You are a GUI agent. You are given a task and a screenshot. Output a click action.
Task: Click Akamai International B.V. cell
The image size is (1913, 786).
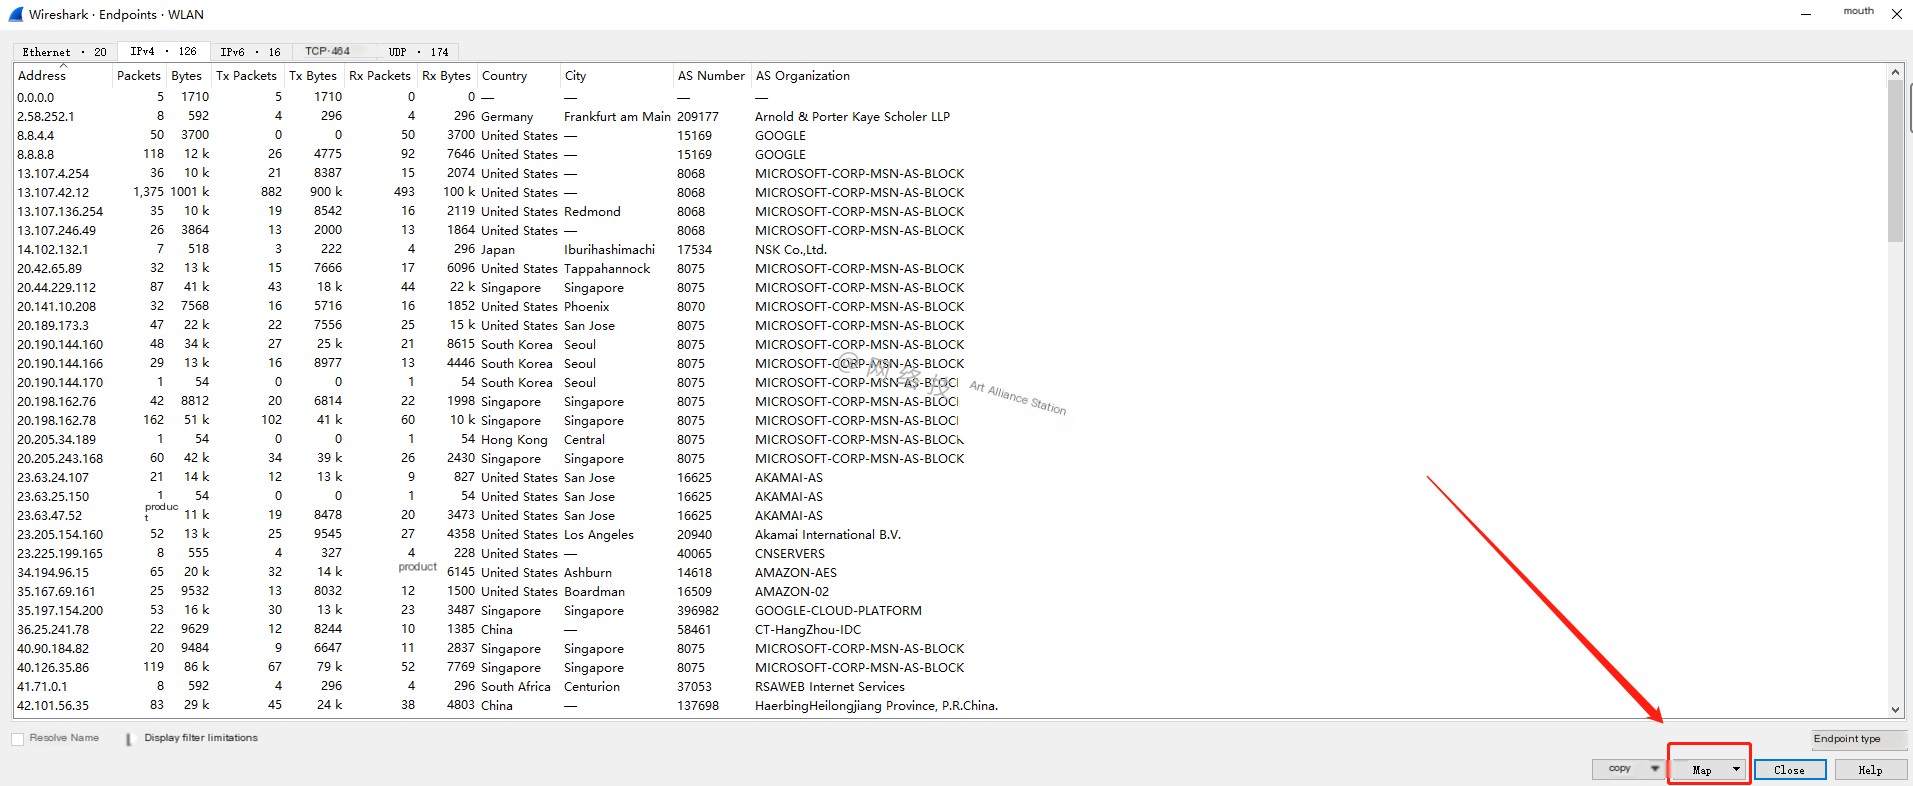pos(828,535)
